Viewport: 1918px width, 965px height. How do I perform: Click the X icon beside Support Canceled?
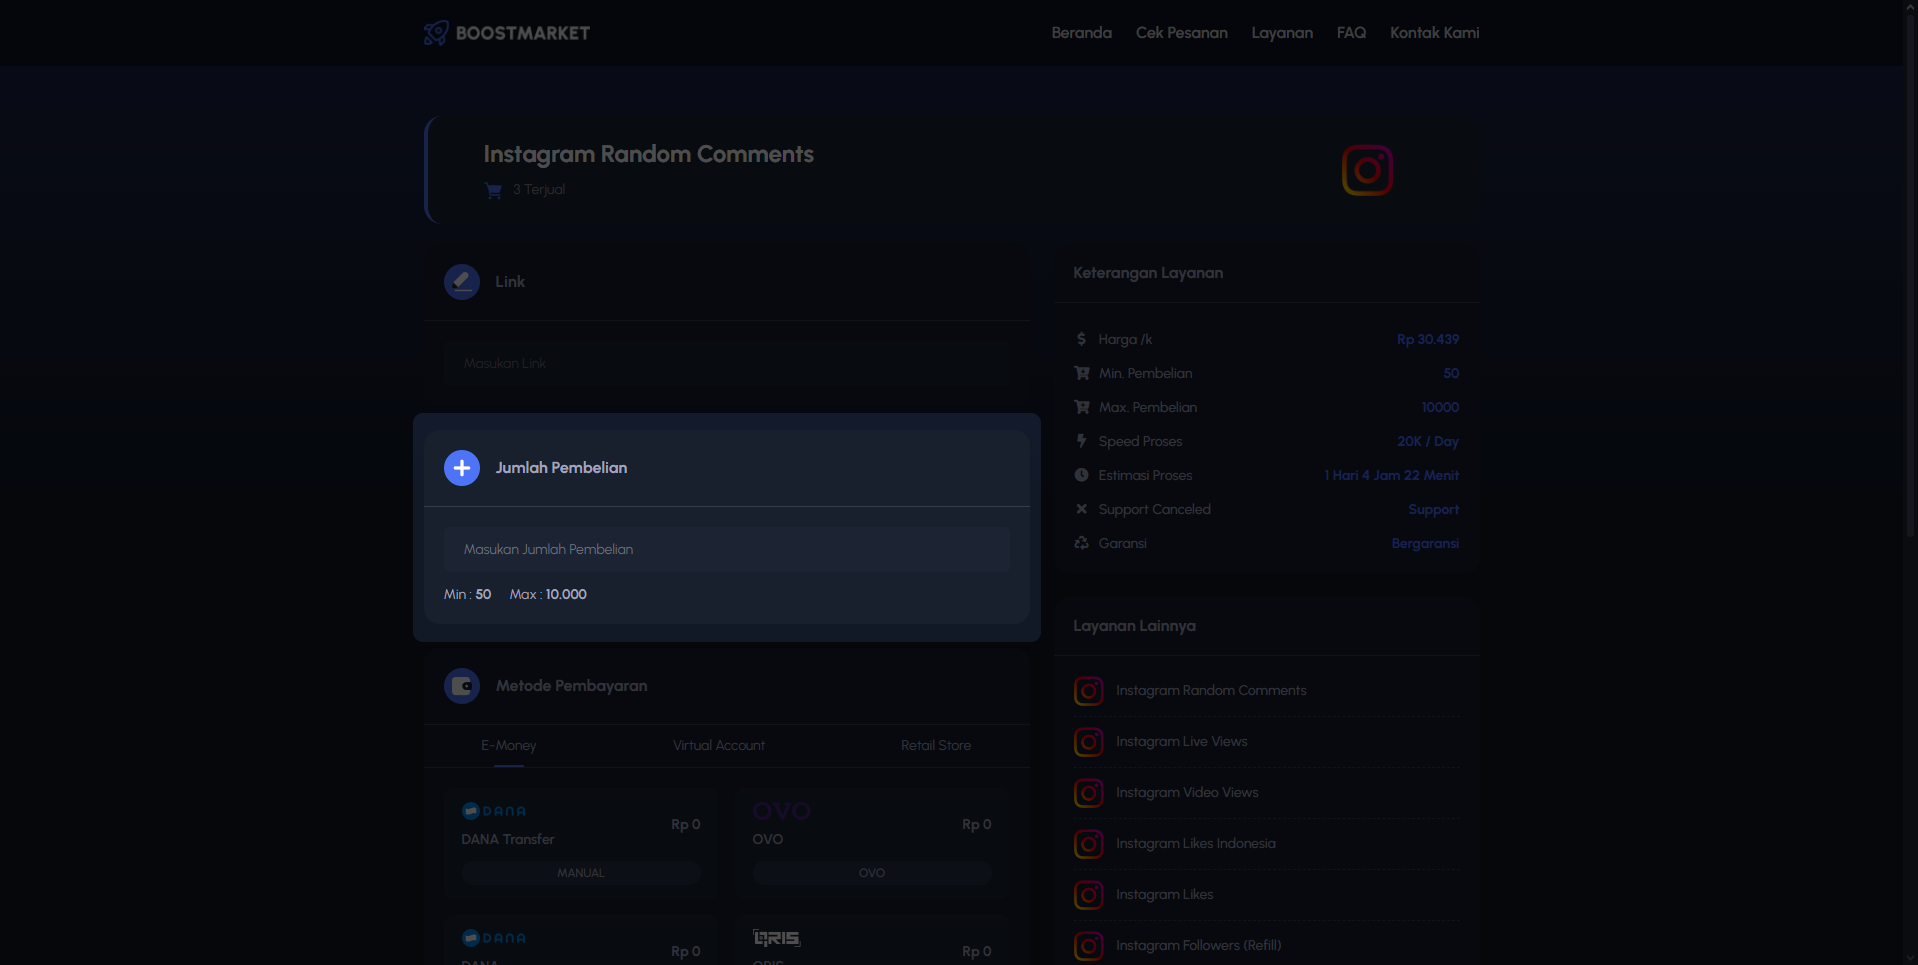(x=1081, y=509)
